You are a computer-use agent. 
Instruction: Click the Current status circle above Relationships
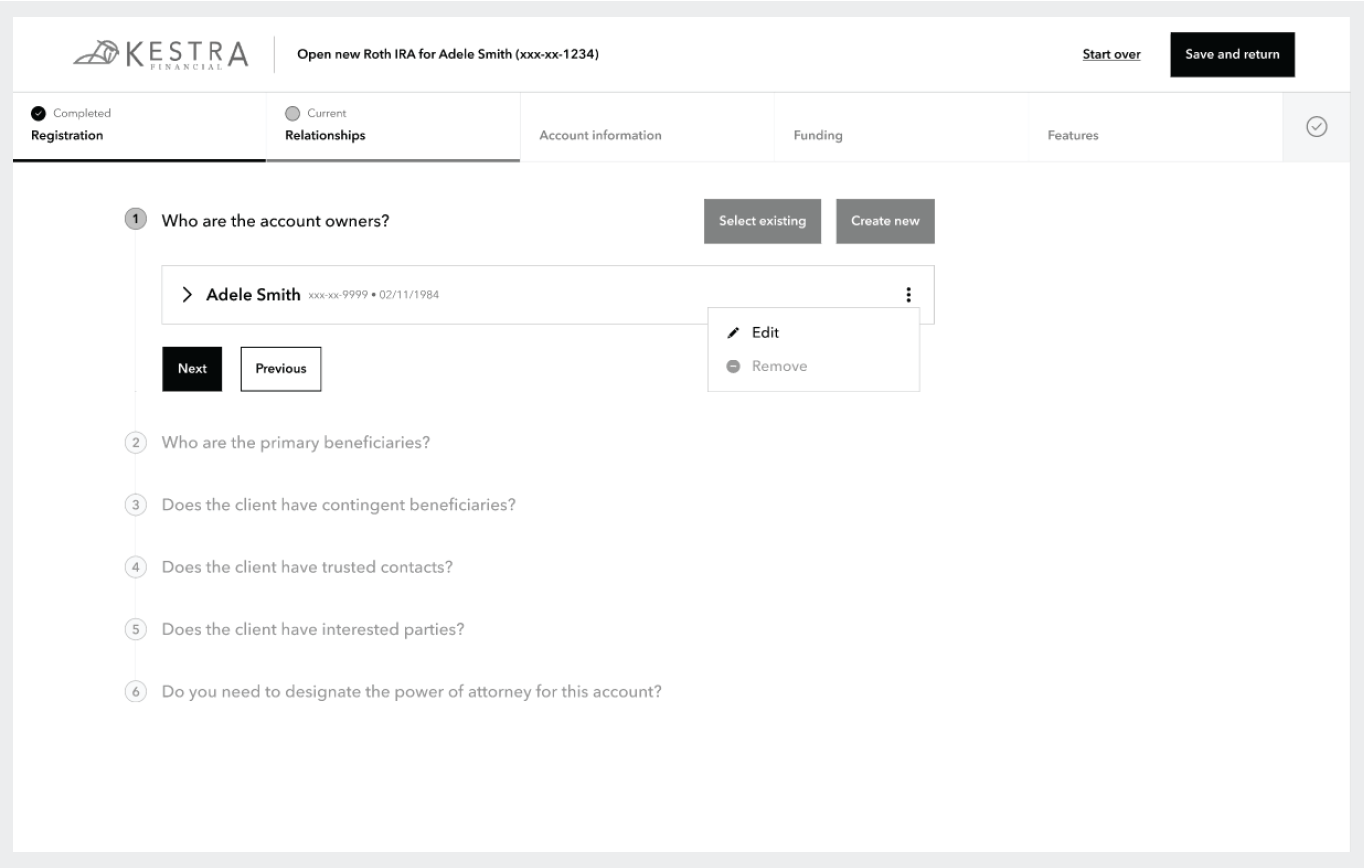point(292,113)
